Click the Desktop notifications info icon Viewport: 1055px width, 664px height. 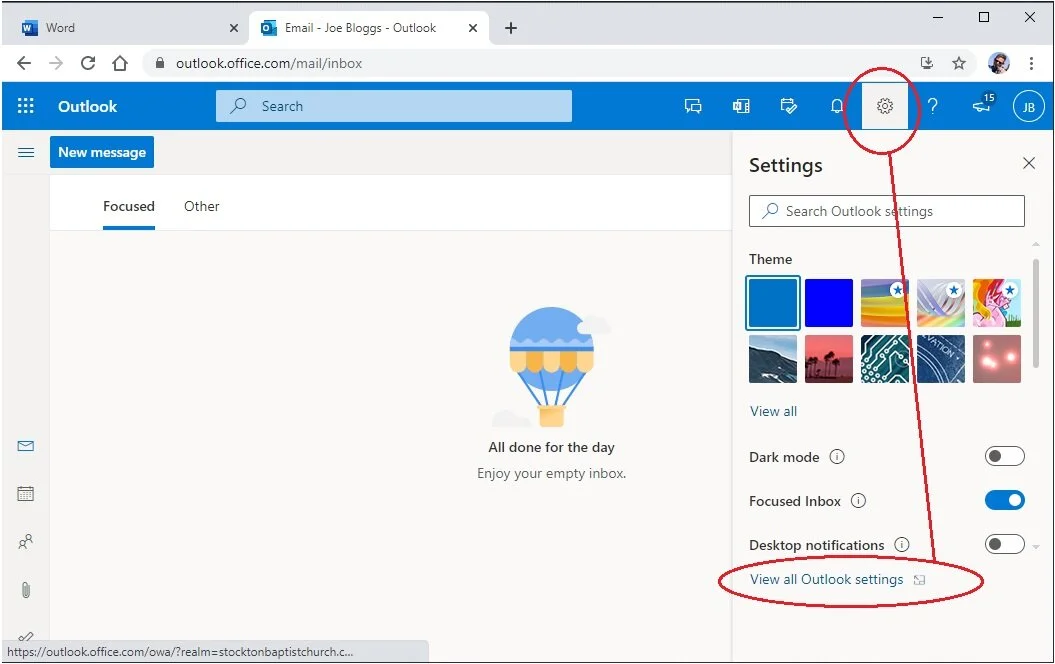click(902, 544)
